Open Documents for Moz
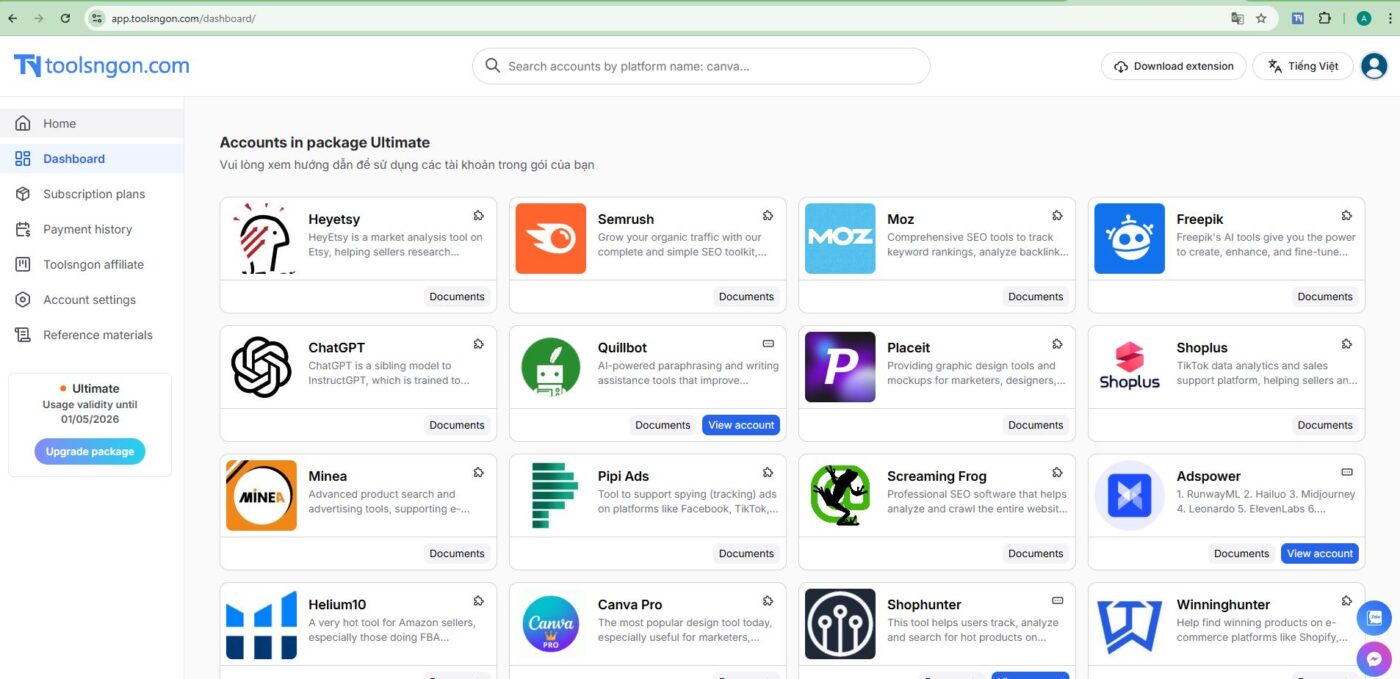The height and width of the screenshot is (679, 1400). pos(1036,296)
